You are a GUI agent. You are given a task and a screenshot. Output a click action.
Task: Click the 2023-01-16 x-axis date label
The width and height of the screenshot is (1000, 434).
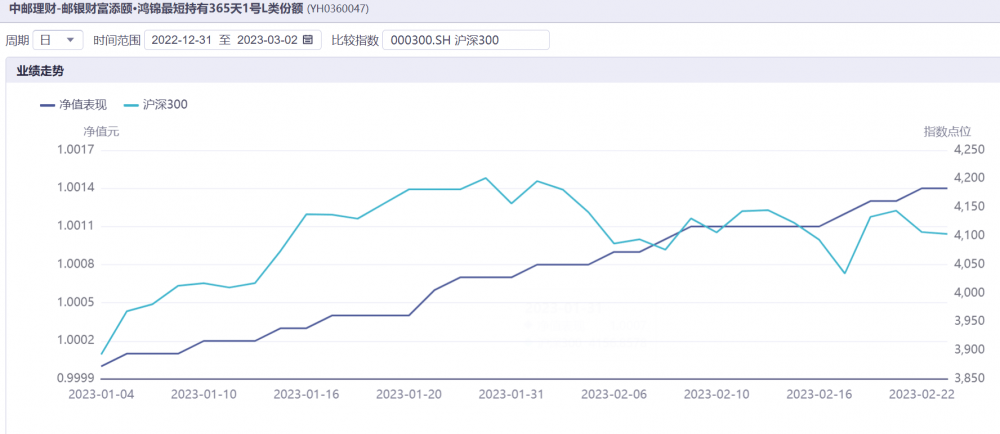point(306,394)
